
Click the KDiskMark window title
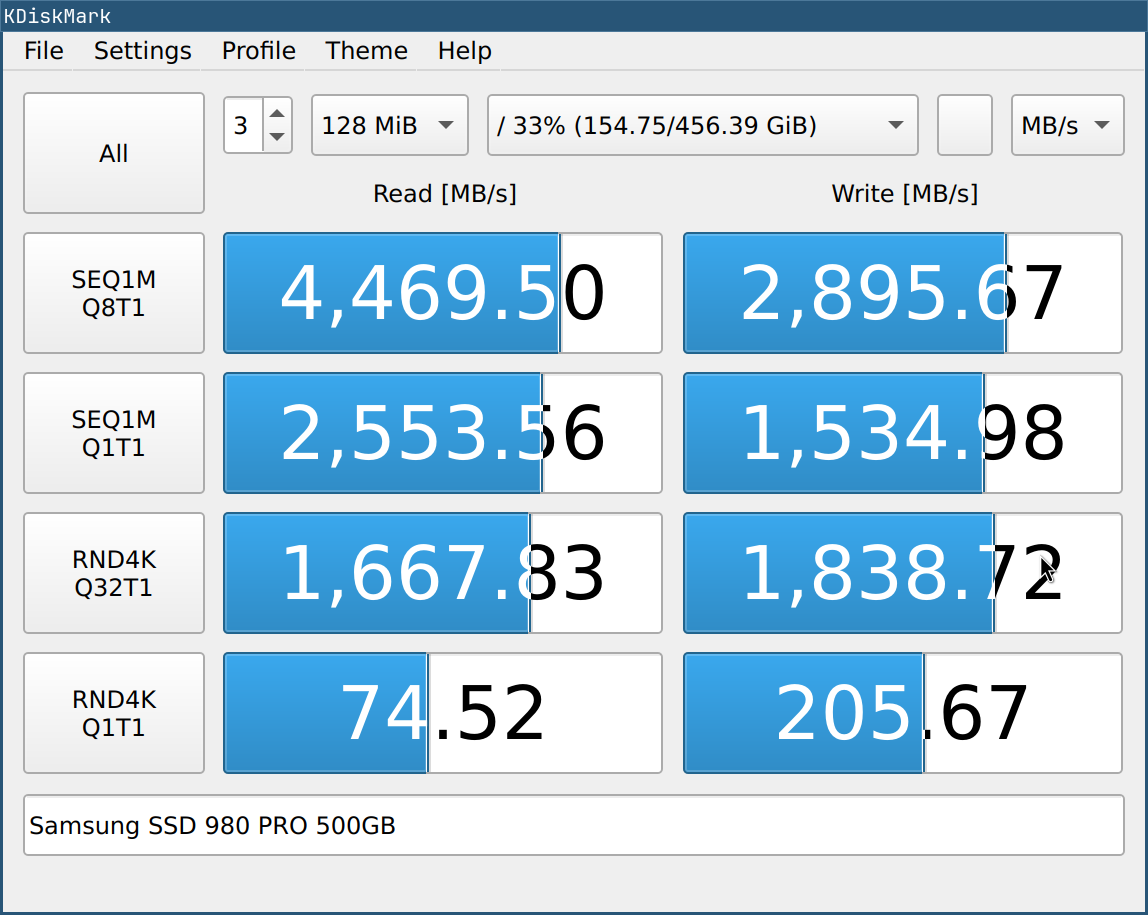[57, 15]
